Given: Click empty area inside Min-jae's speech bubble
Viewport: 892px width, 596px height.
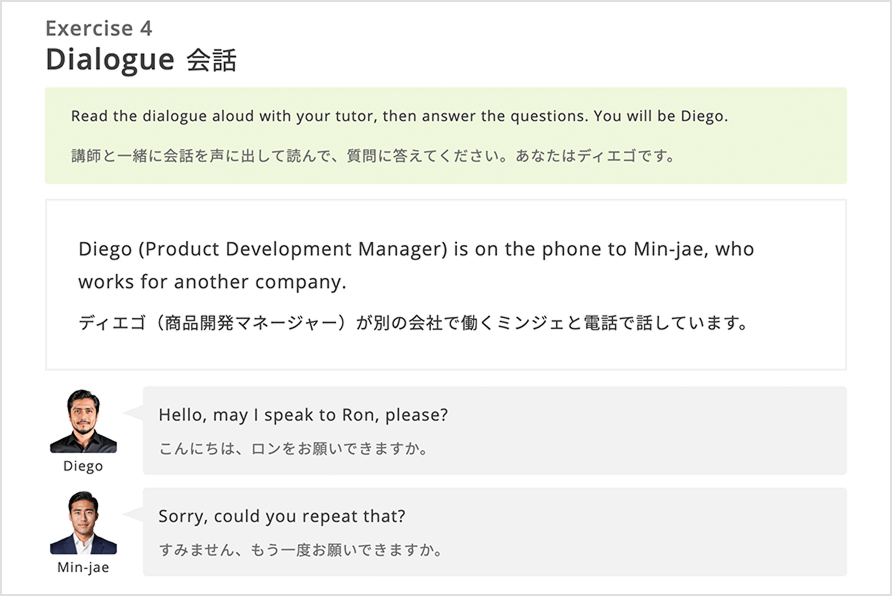Looking at the screenshot, I should click(643, 532).
